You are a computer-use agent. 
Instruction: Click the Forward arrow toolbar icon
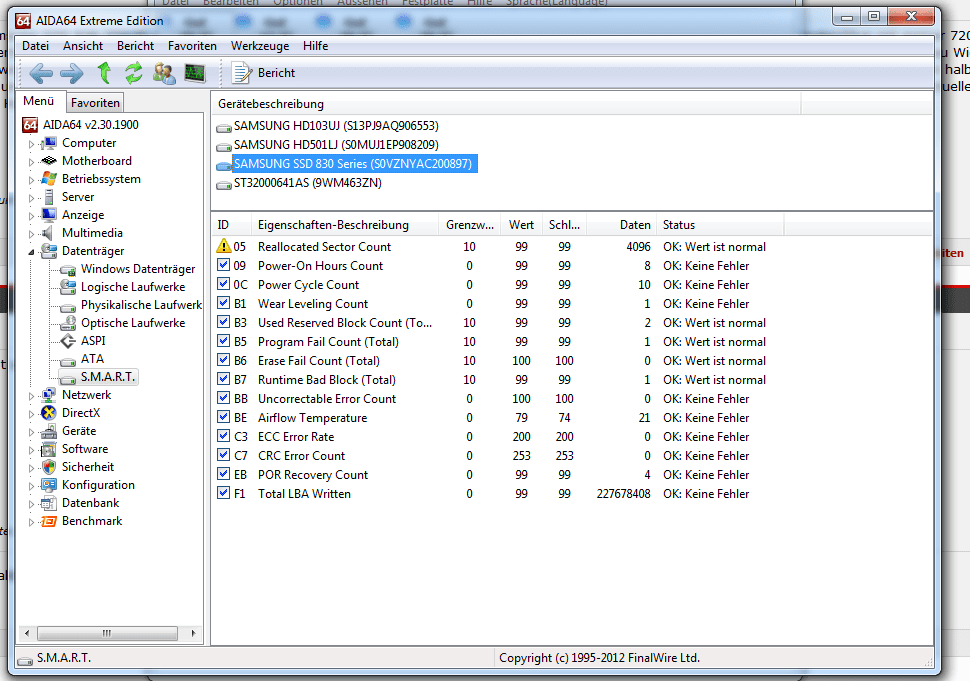[72, 74]
